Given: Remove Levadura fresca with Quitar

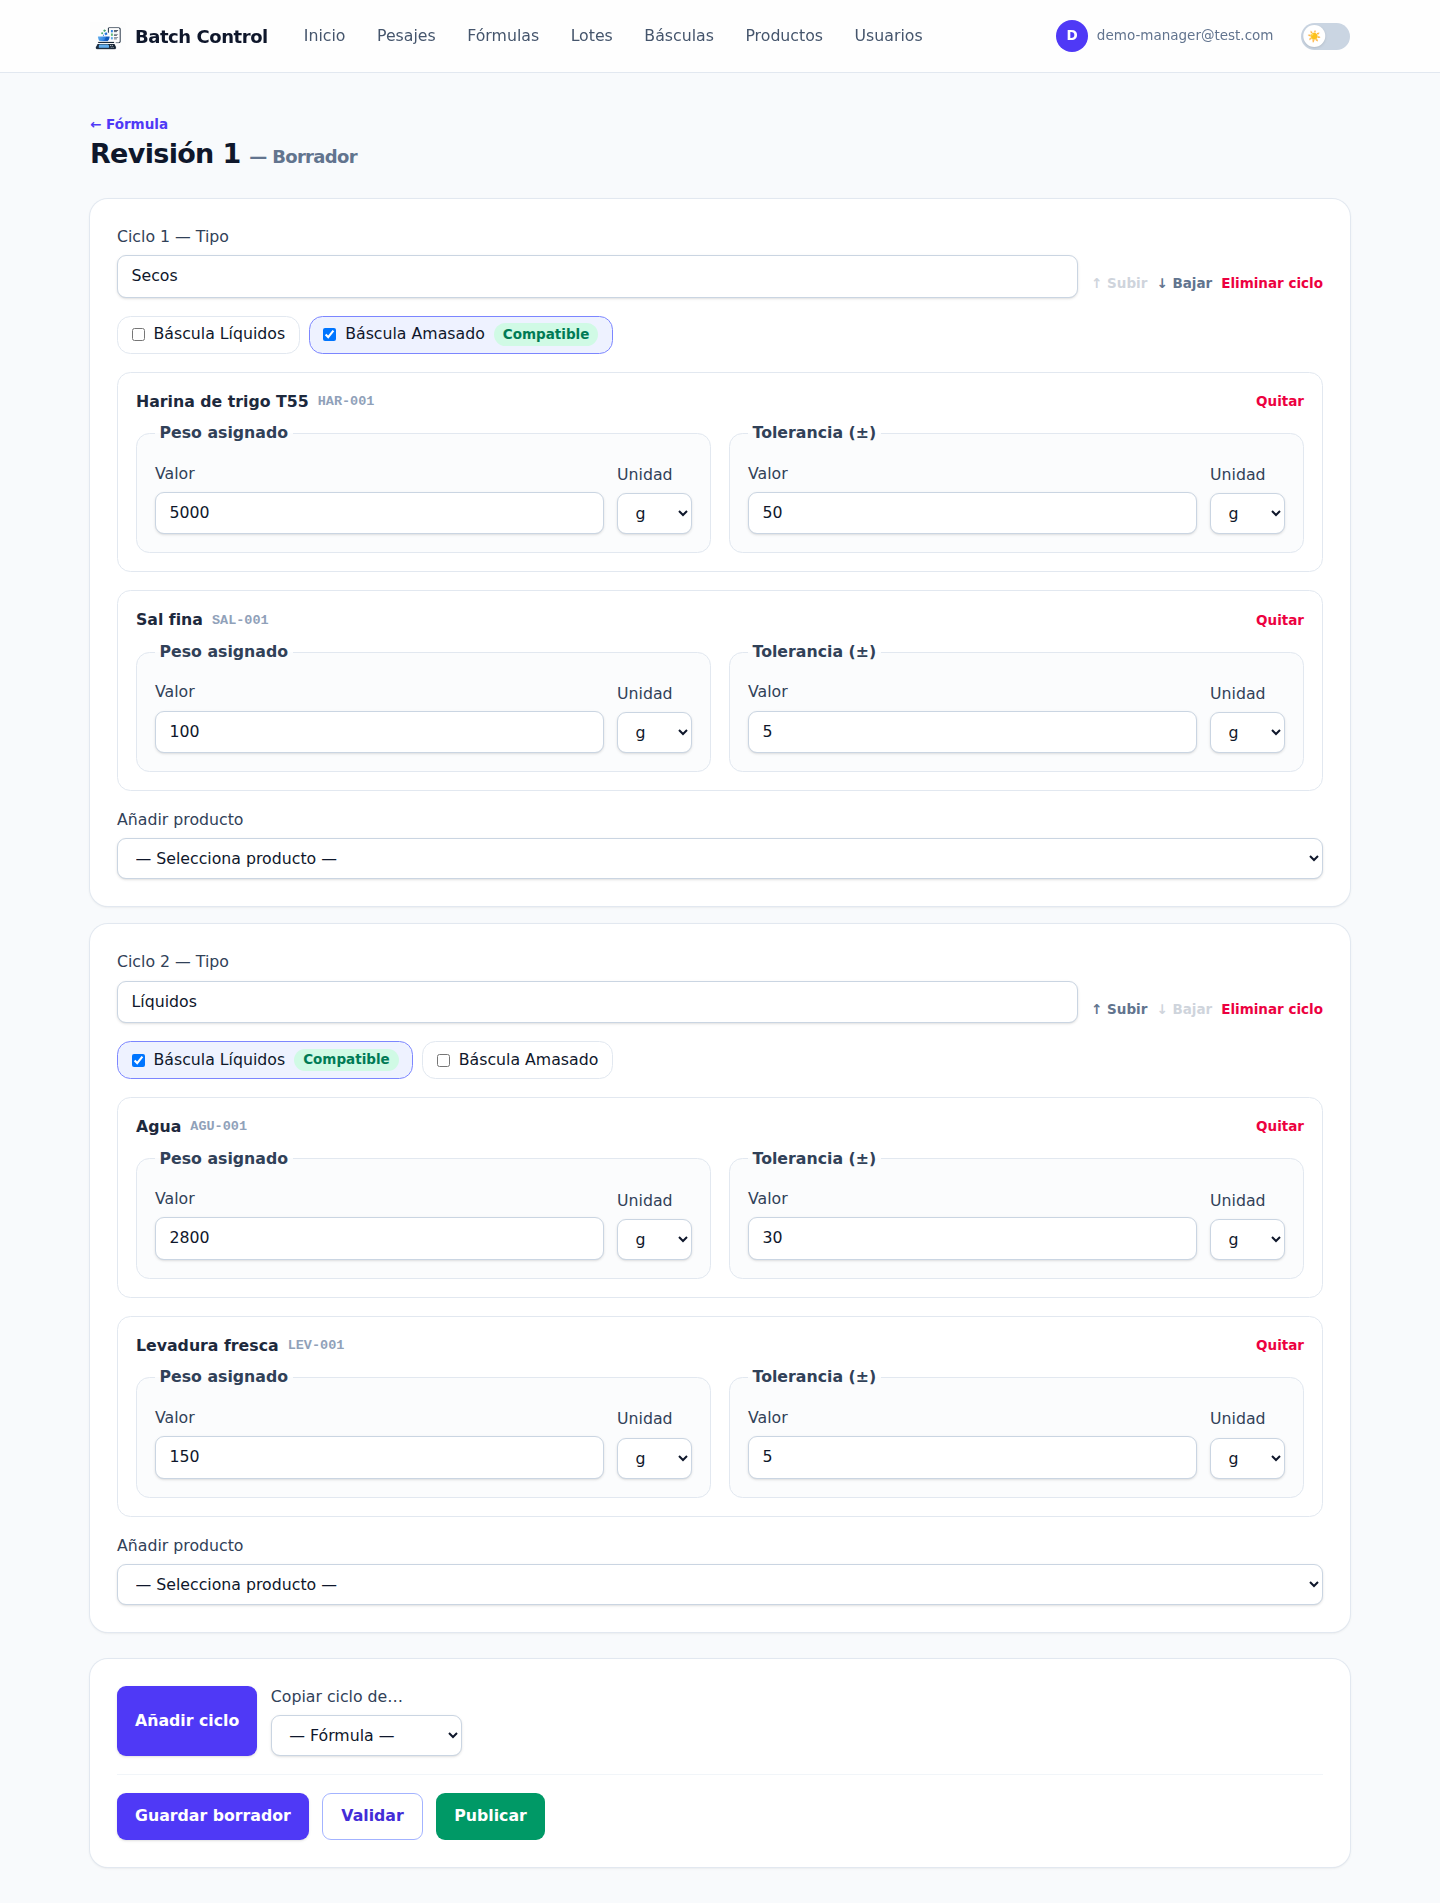Looking at the screenshot, I should [x=1280, y=1345].
